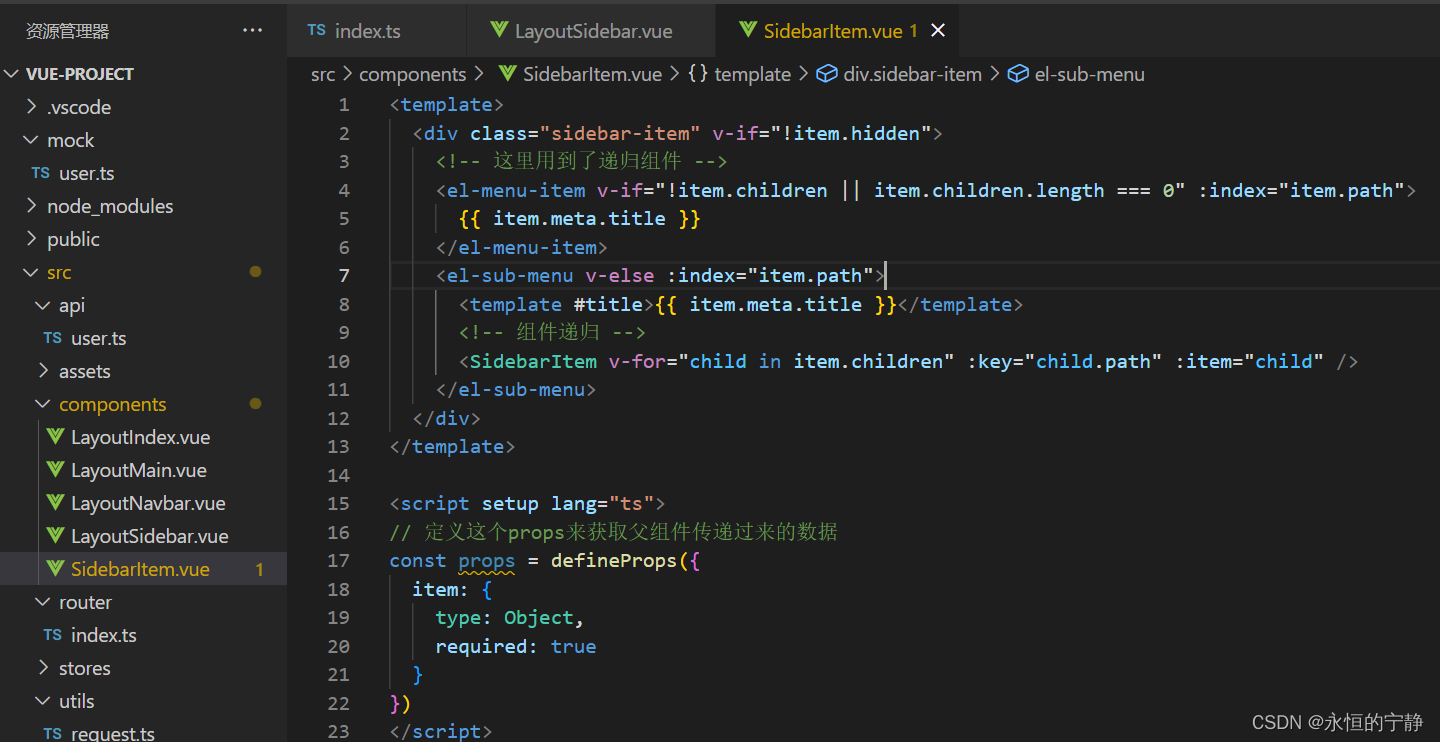This screenshot has width=1440, height=742.
Task: Open index.ts under router folder
Action: click(x=103, y=635)
